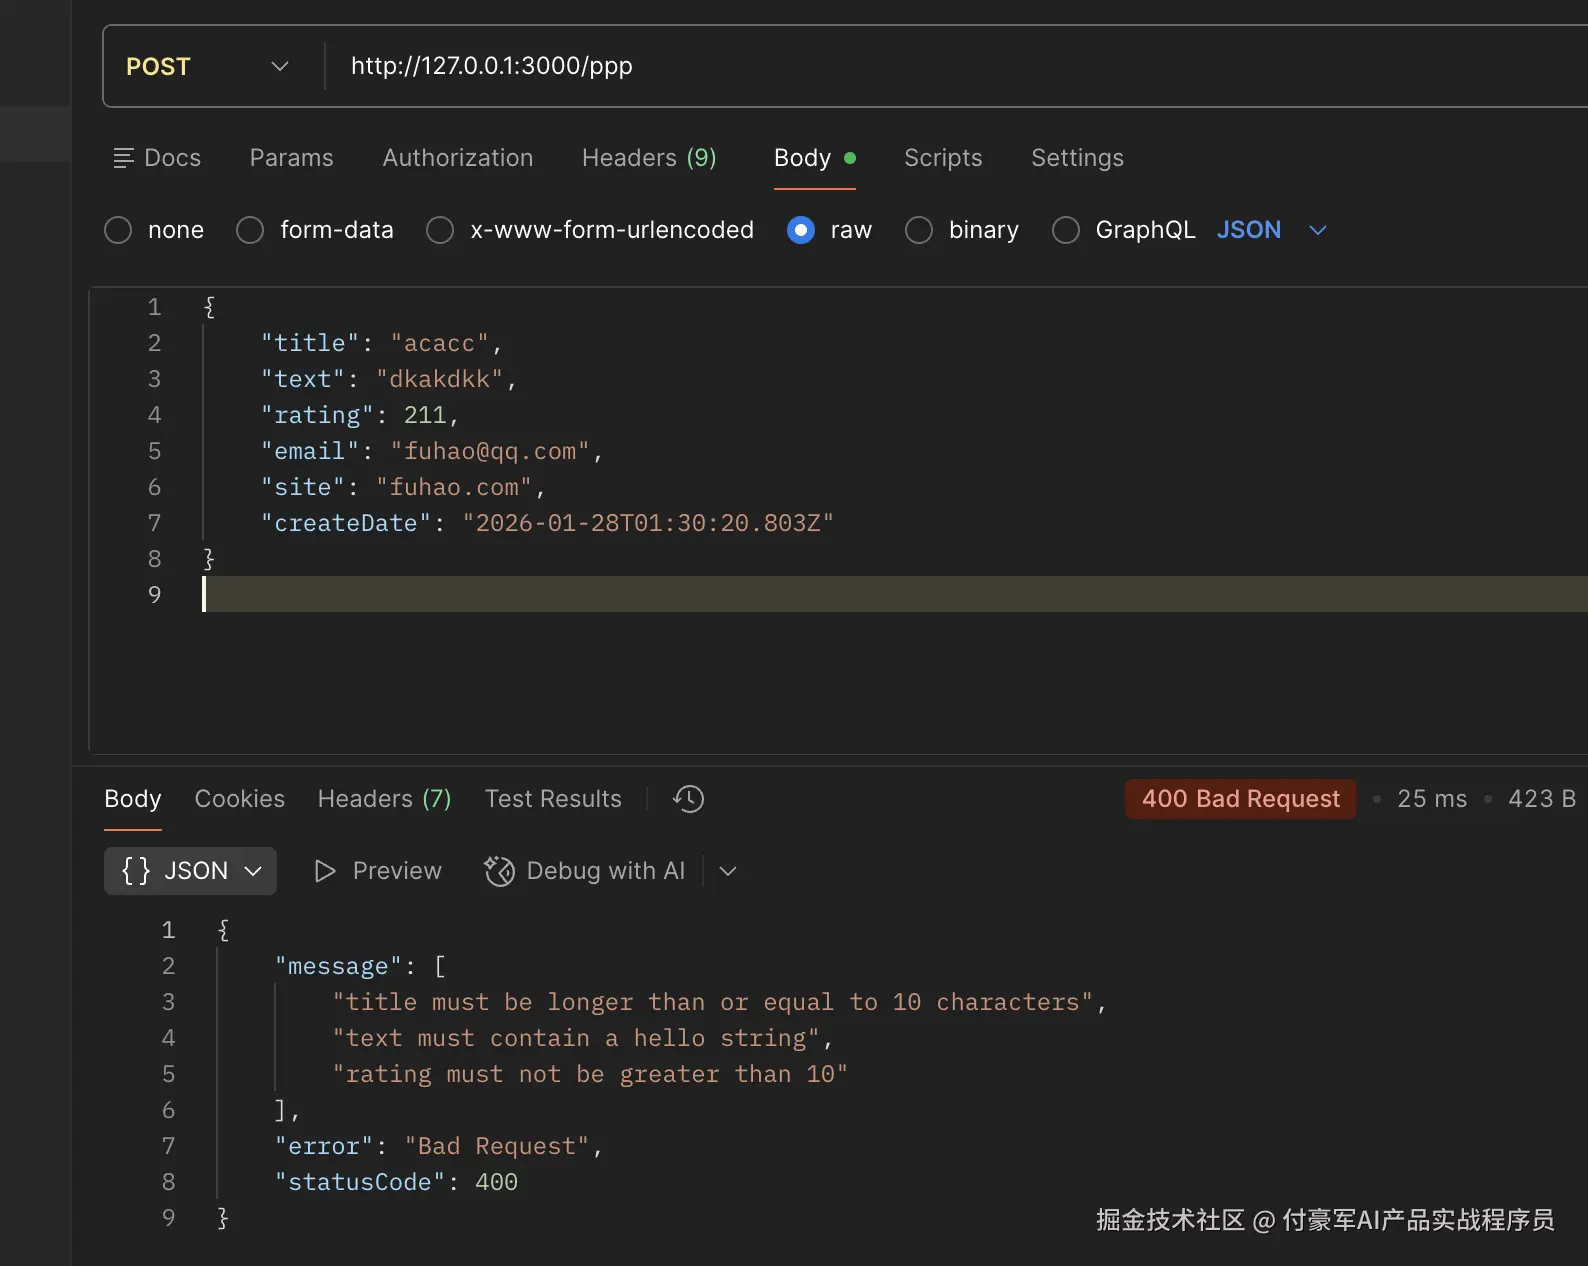Click the "dkakdkk" text value
The height and width of the screenshot is (1266, 1588).
pos(439,379)
